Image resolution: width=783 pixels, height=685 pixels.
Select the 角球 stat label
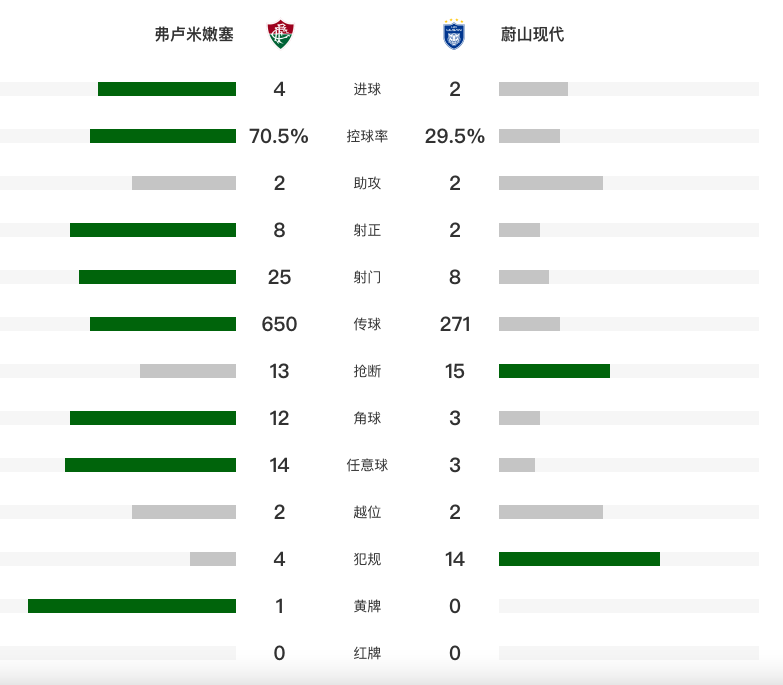[367, 418]
